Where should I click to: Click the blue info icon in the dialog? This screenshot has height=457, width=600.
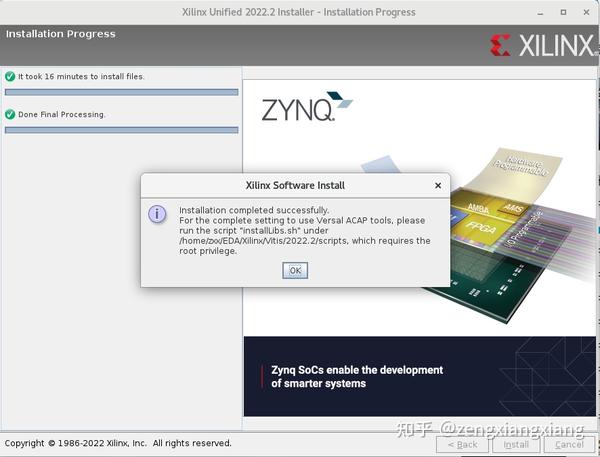click(x=157, y=214)
